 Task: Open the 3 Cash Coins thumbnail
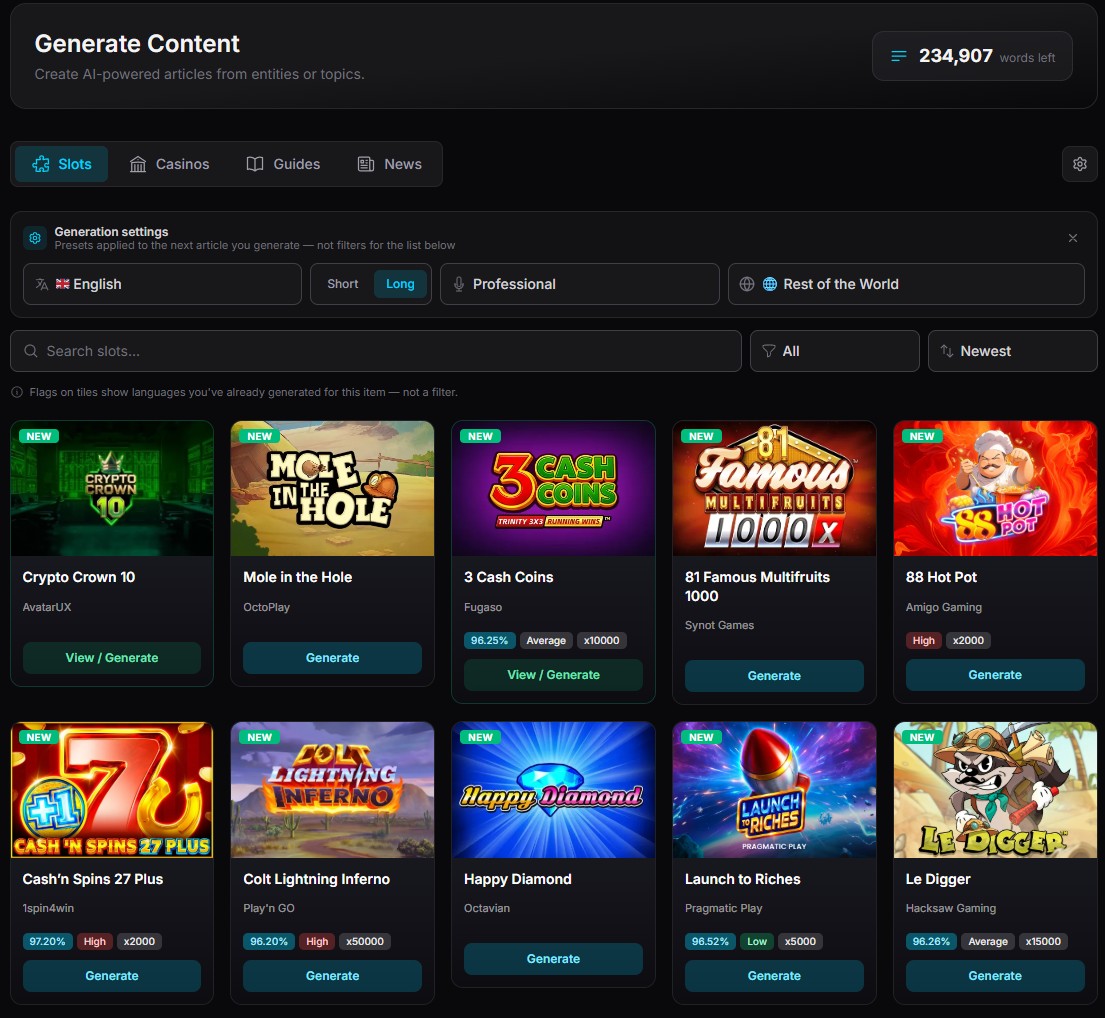553,488
